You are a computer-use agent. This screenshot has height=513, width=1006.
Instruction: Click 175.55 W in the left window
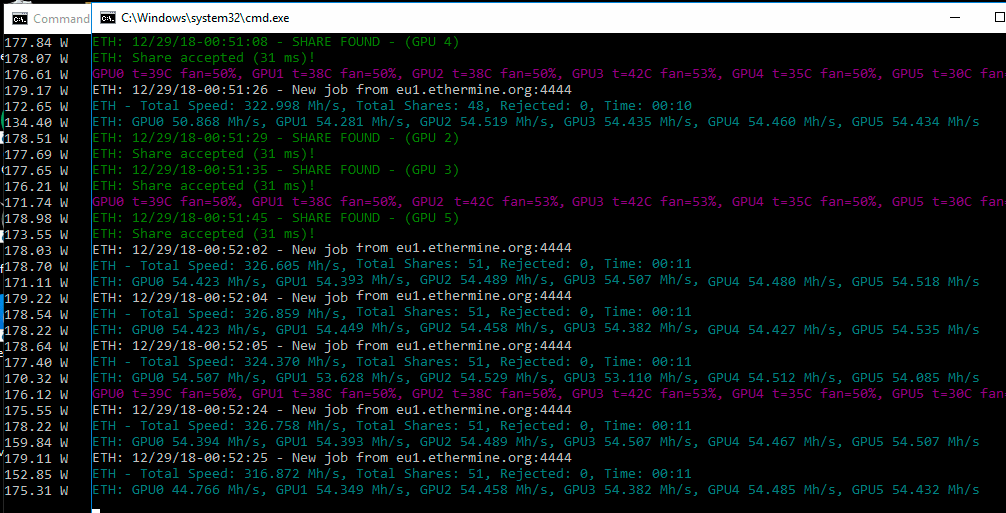(37, 410)
